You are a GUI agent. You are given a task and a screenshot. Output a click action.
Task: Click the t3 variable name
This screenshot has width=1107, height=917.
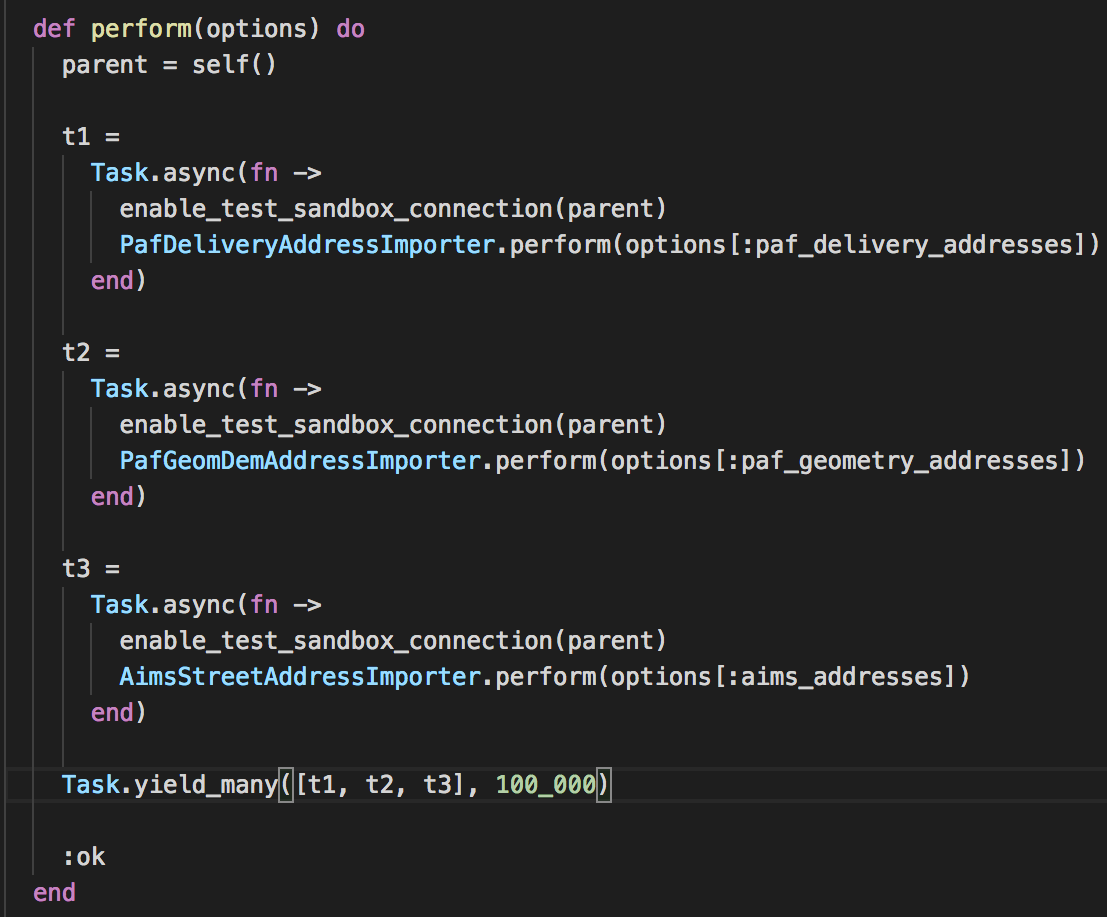[x=70, y=568]
